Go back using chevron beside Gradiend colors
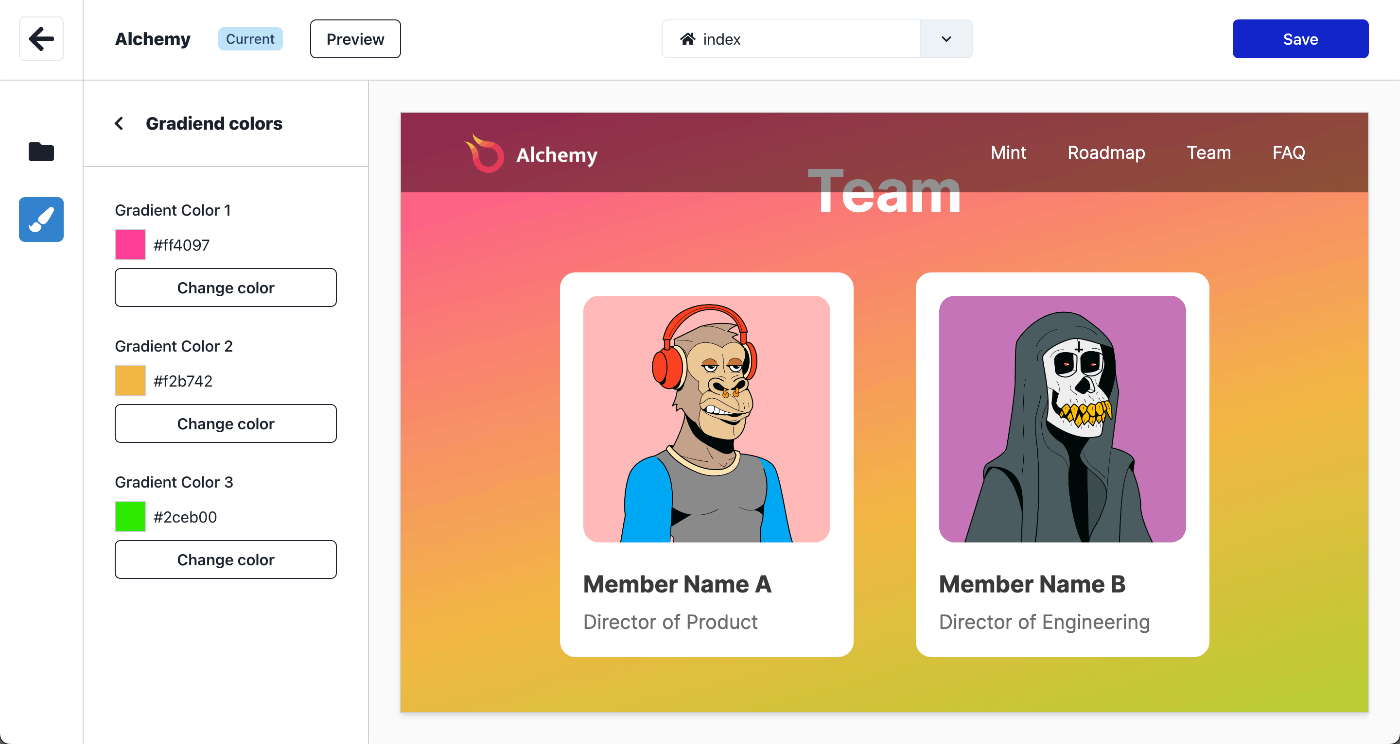Image resolution: width=1400 pixels, height=744 pixels. [119, 123]
